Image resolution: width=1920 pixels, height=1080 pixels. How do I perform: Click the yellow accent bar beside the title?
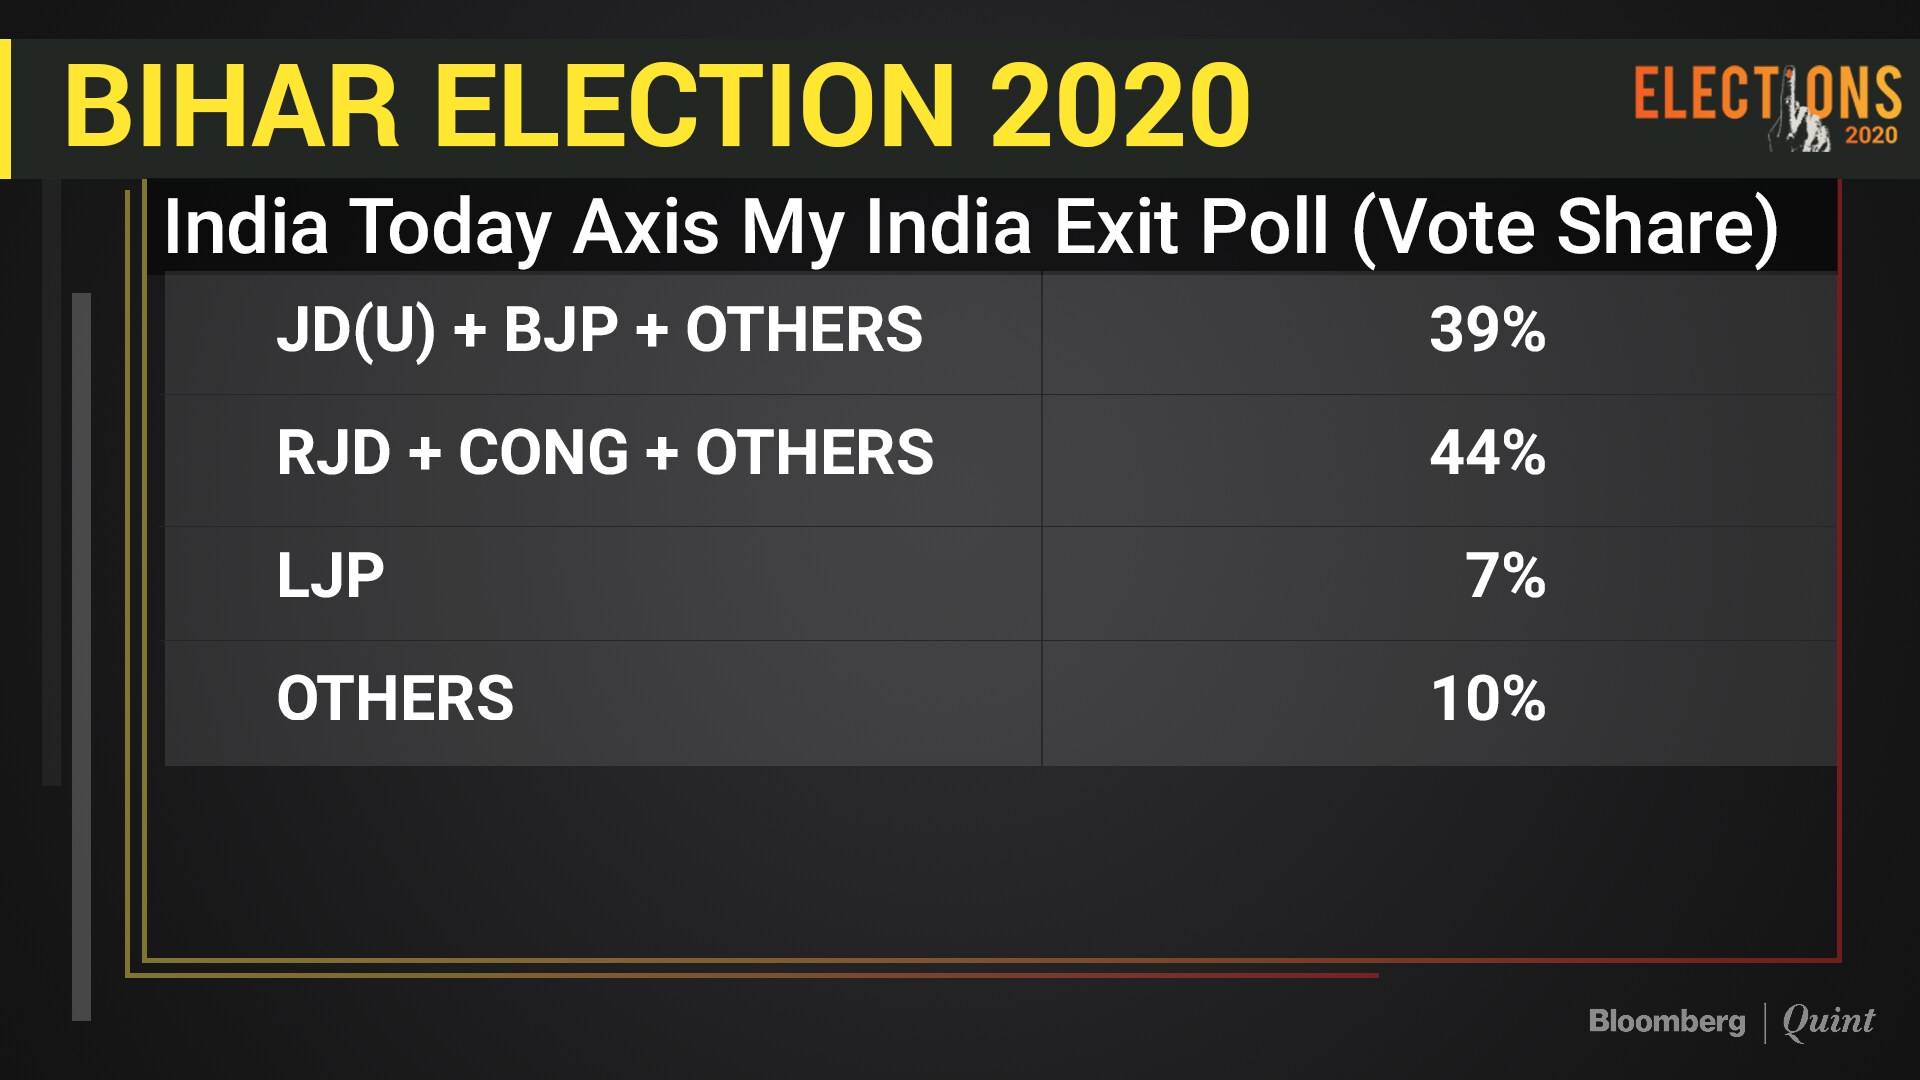5,108
